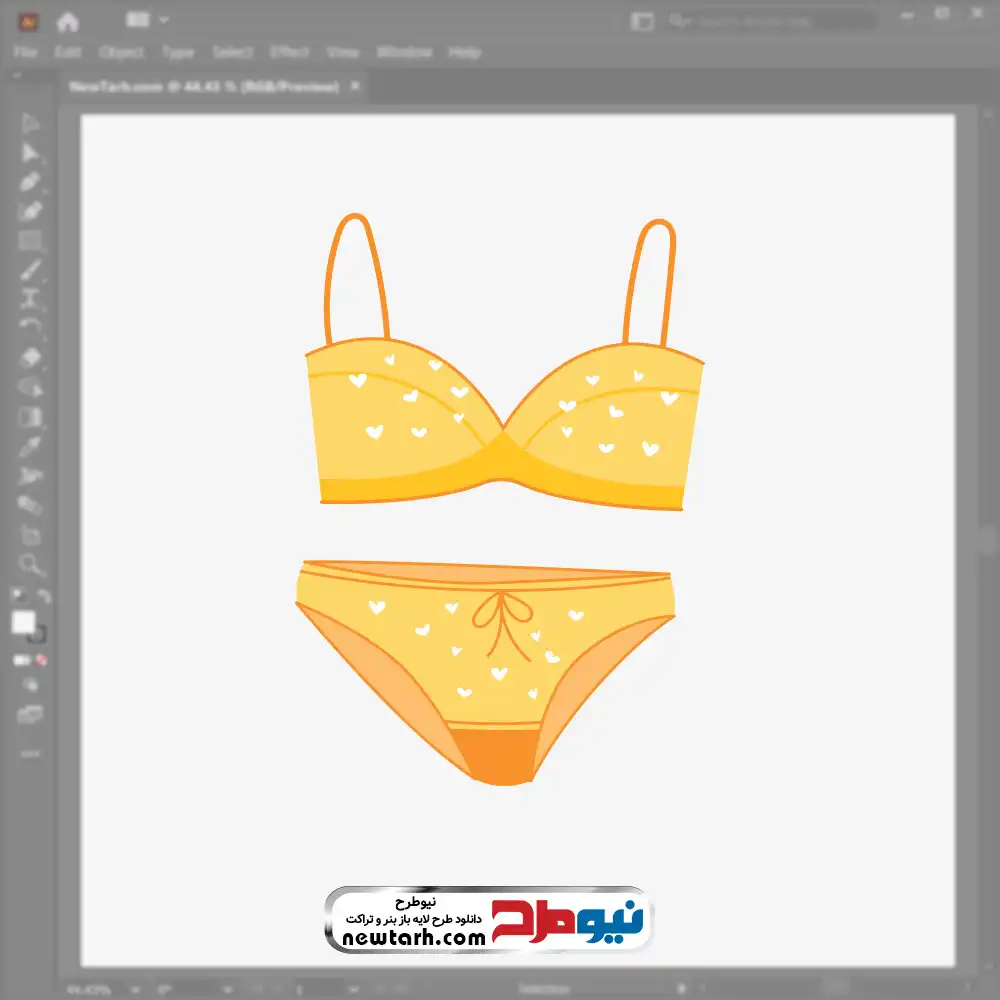Screen dimensions: 1000x1000
Task: Choose the Paintbrush tool
Action: tap(30, 270)
